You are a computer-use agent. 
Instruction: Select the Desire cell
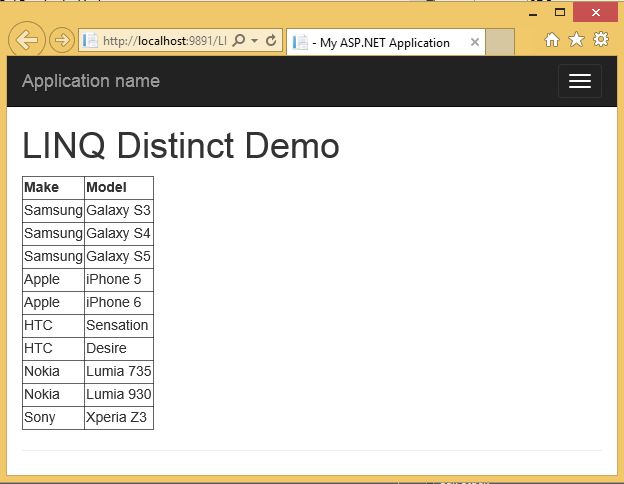(x=119, y=349)
